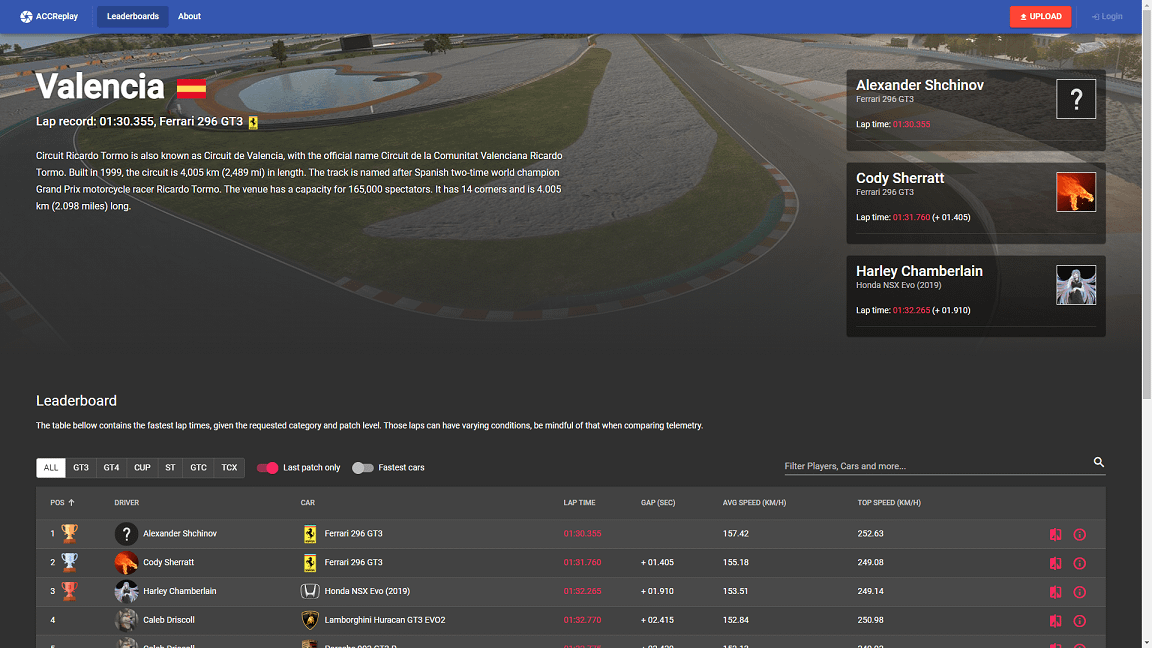Viewport: 1152px width, 648px height.
Task: Click the bronze trophy in row 3
Action: coord(69,591)
